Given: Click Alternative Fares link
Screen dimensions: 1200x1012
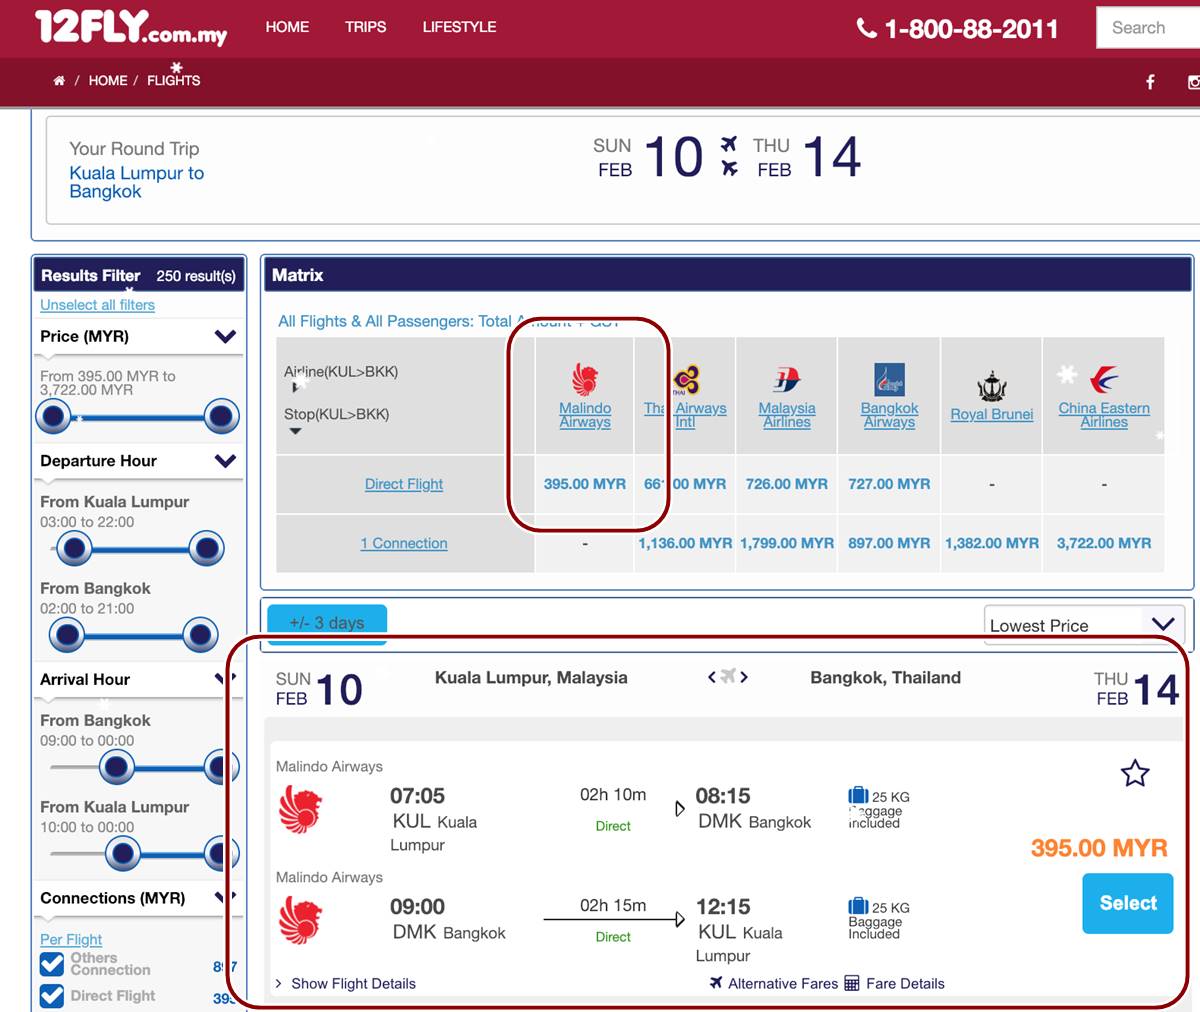Looking at the screenshot, I should point(783,983).
